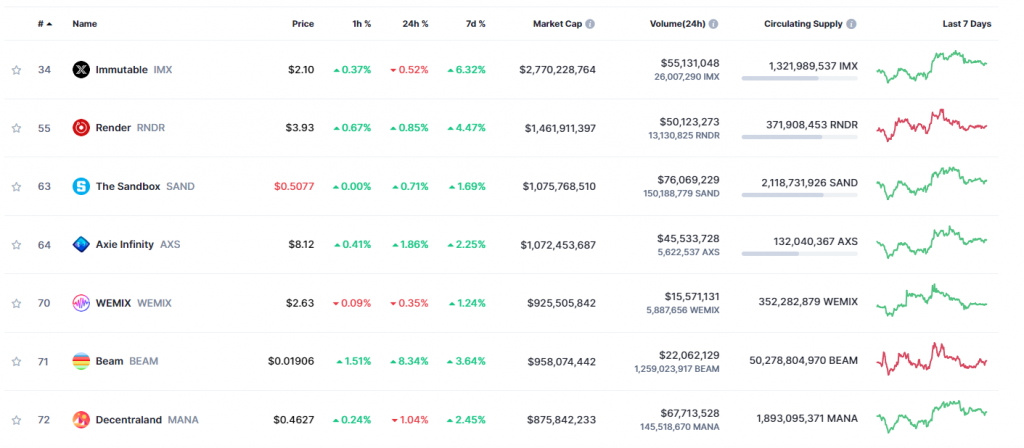Click Axie Infinity volume $45,533,728

[688, 238]
